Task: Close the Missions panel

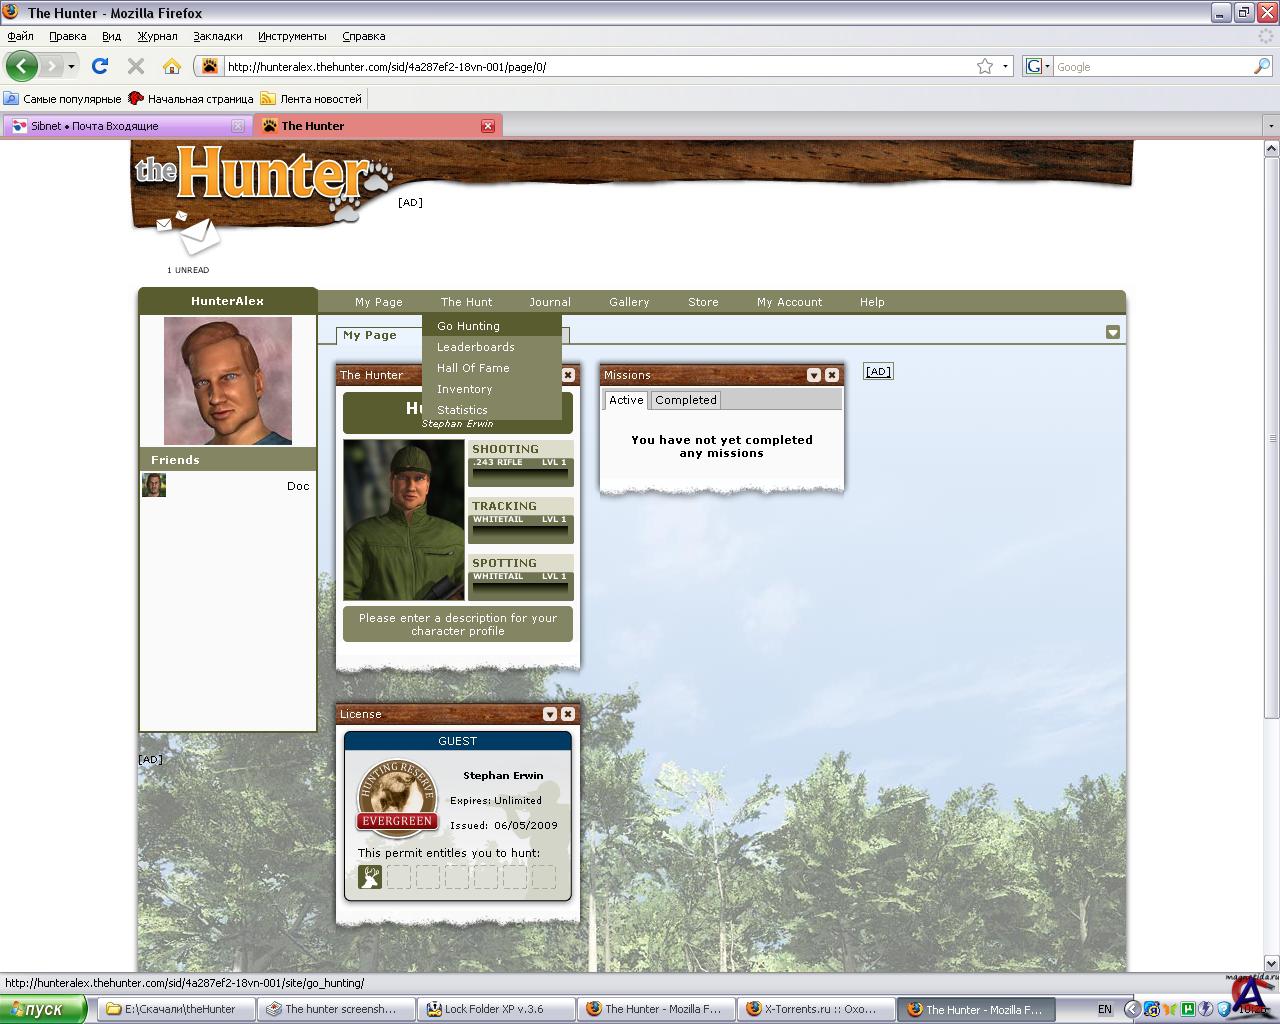Action: pyautogui.click(x=832, y=375)
